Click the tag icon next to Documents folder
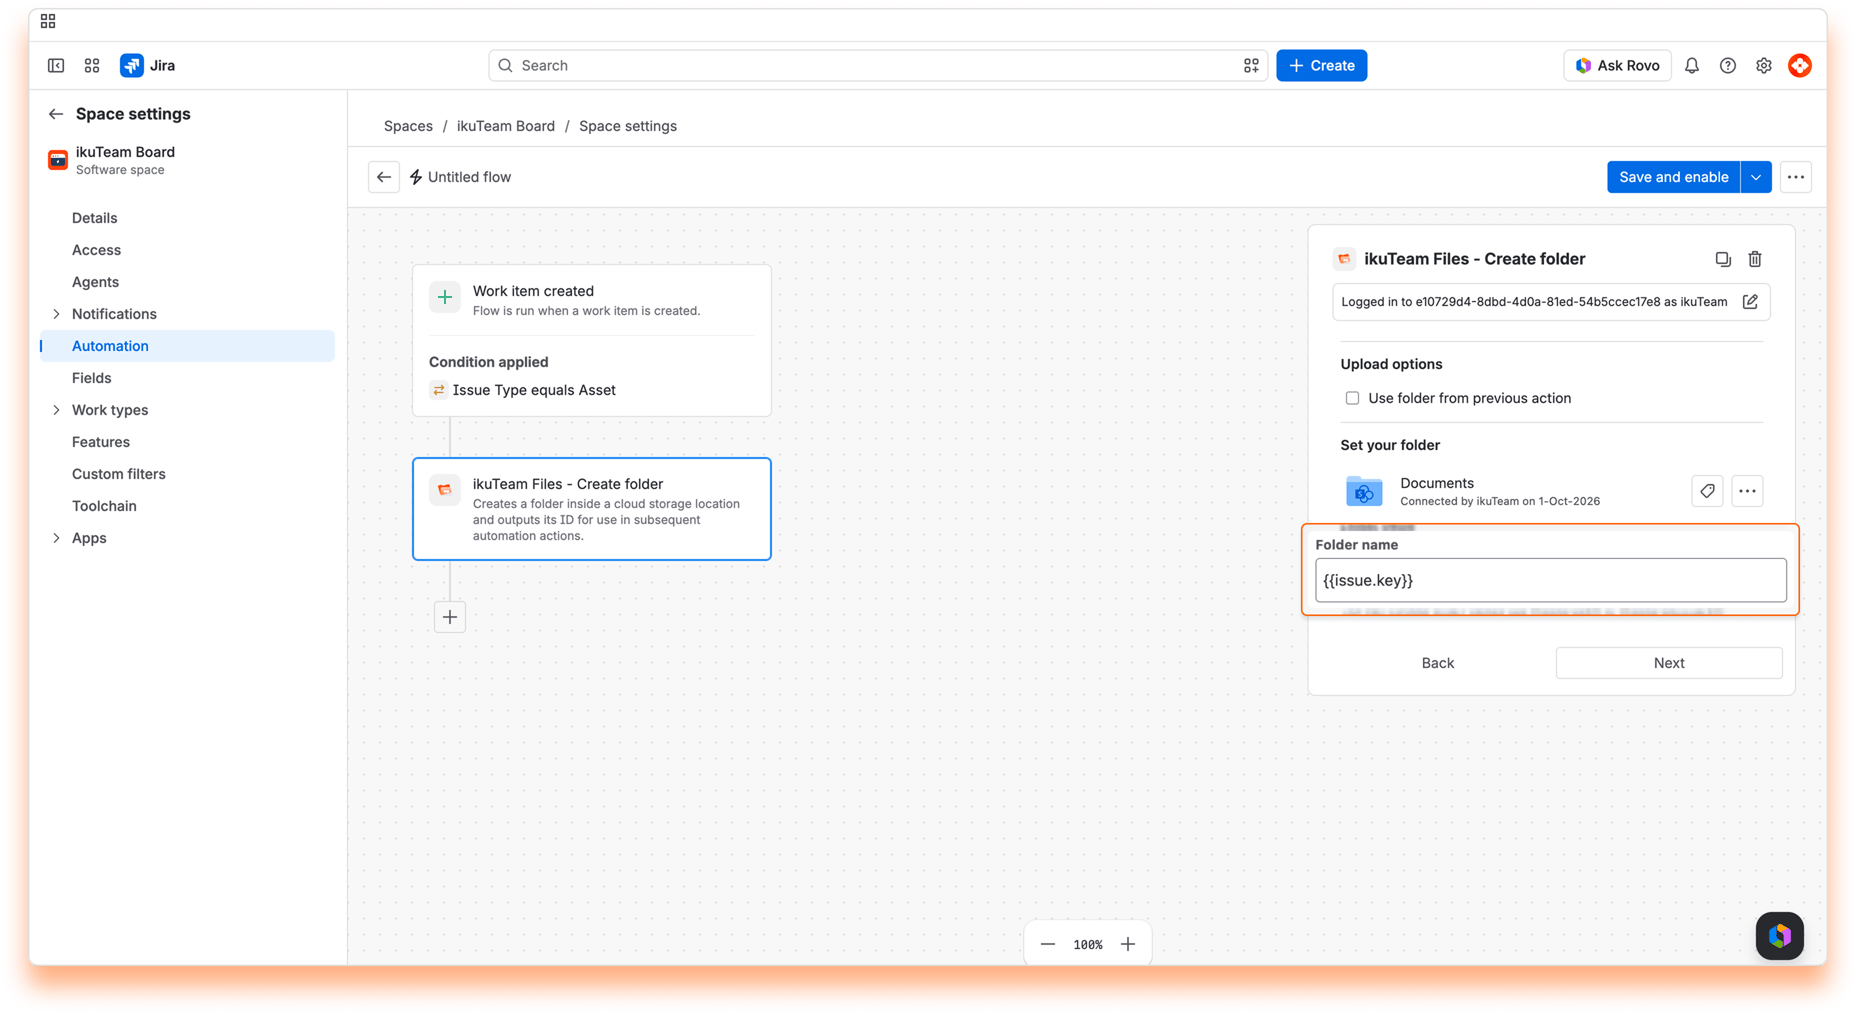 tap(1707, 491)
